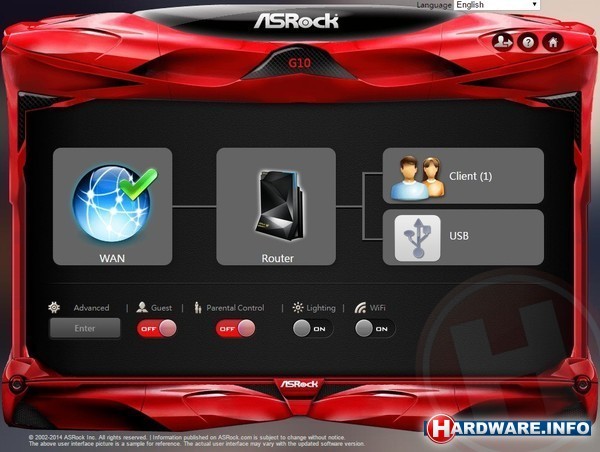Click the Lighting label
Screen dimensions: 600x452
coord(321,308)
